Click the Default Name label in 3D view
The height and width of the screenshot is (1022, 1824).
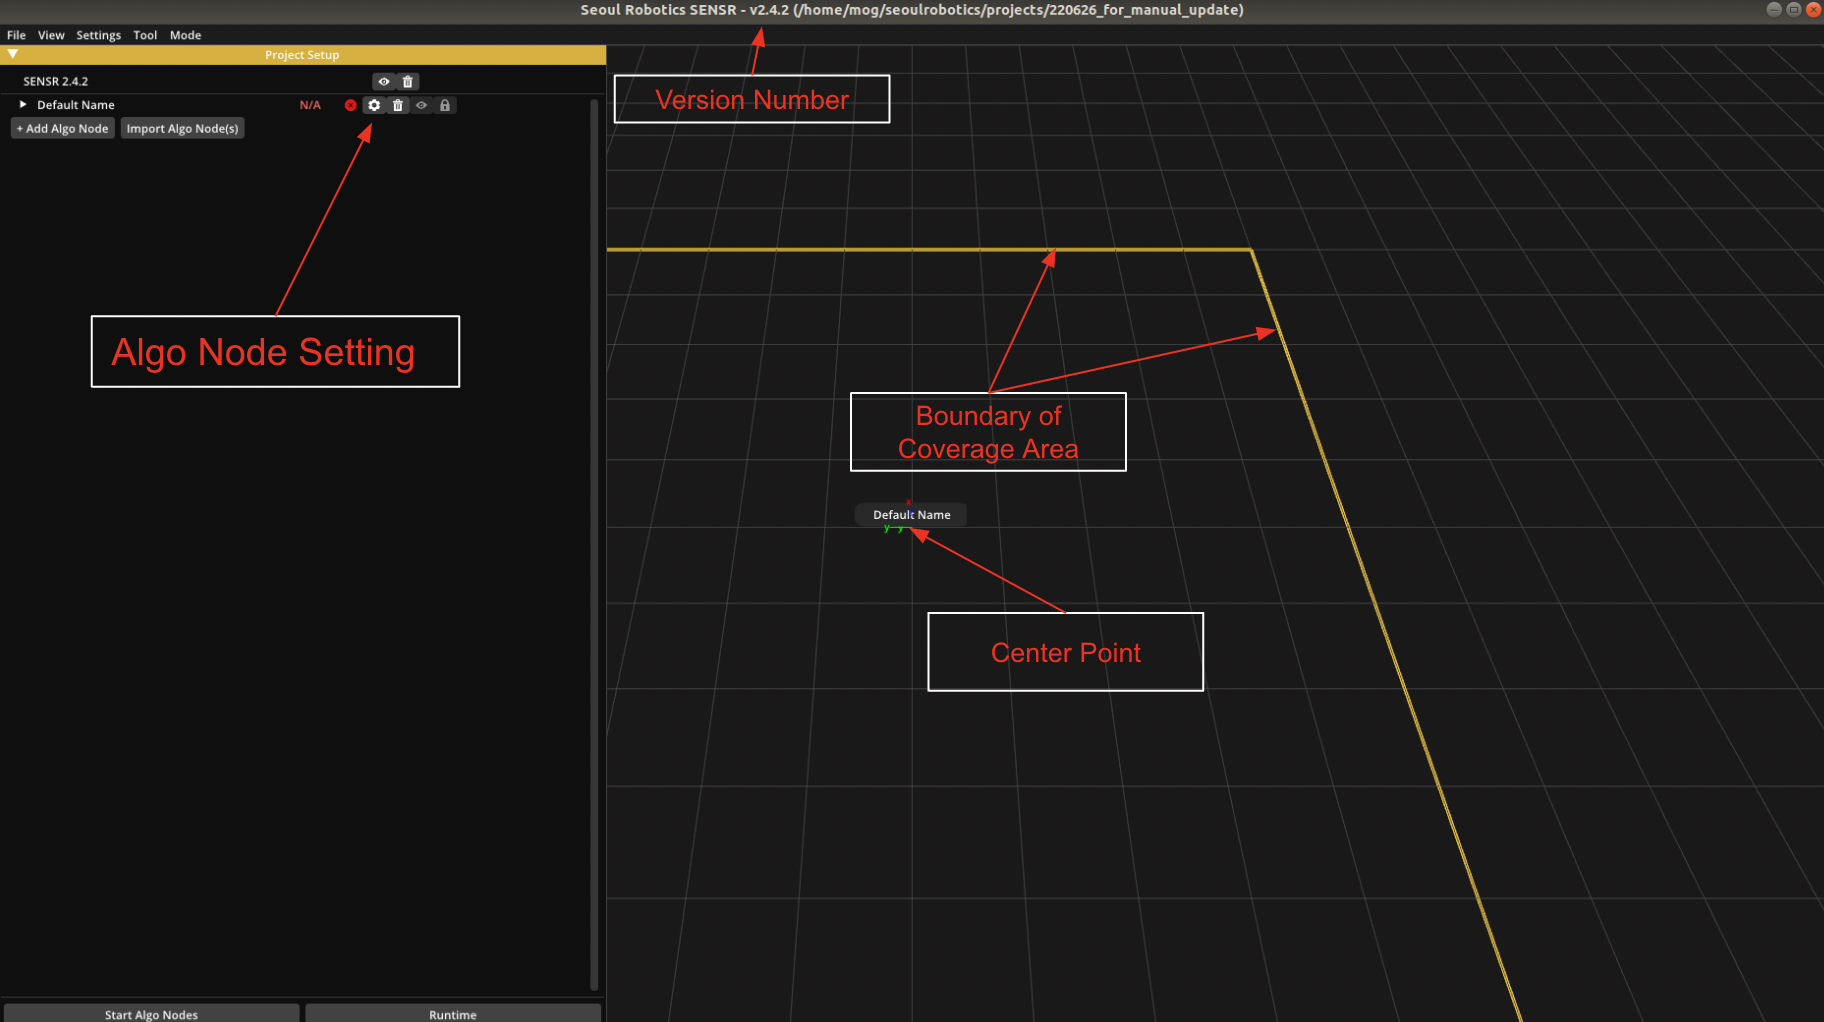pos(911,515)
